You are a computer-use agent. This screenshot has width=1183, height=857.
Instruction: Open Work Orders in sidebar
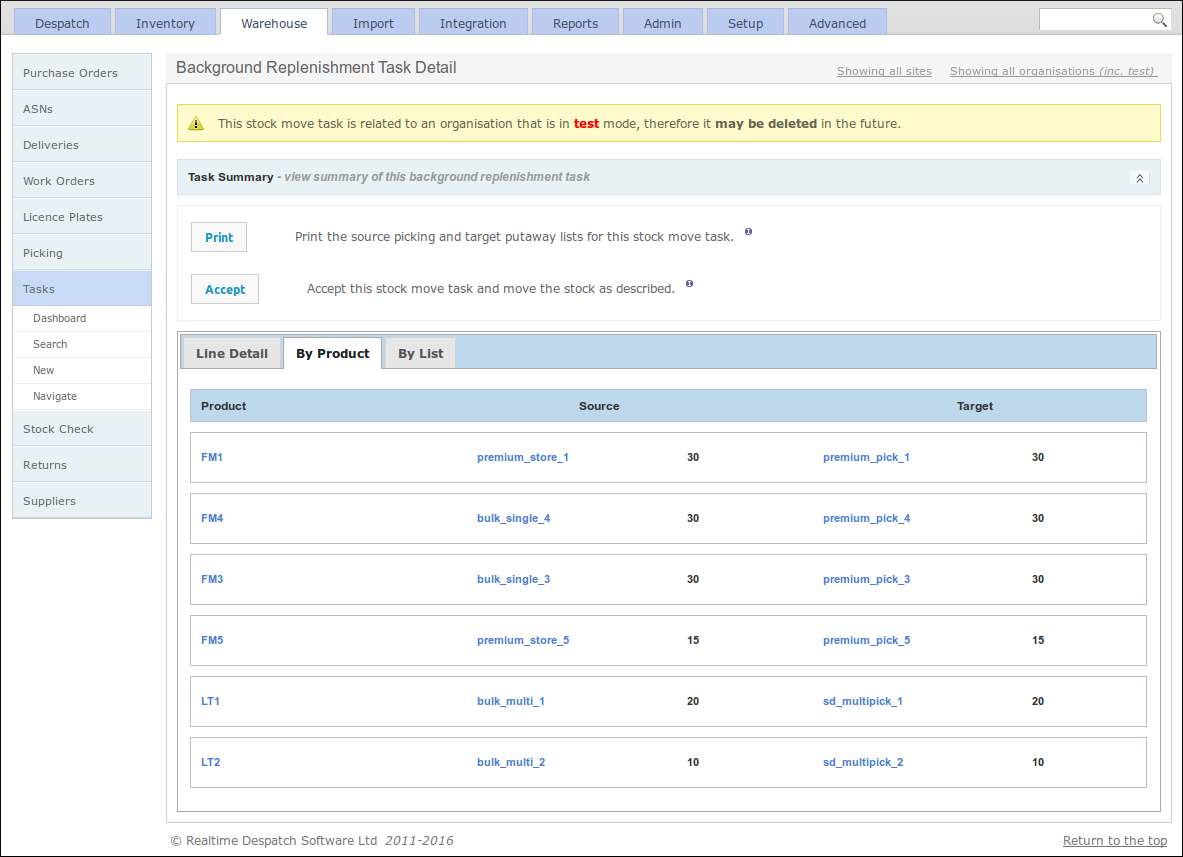(x=82, y=181)
